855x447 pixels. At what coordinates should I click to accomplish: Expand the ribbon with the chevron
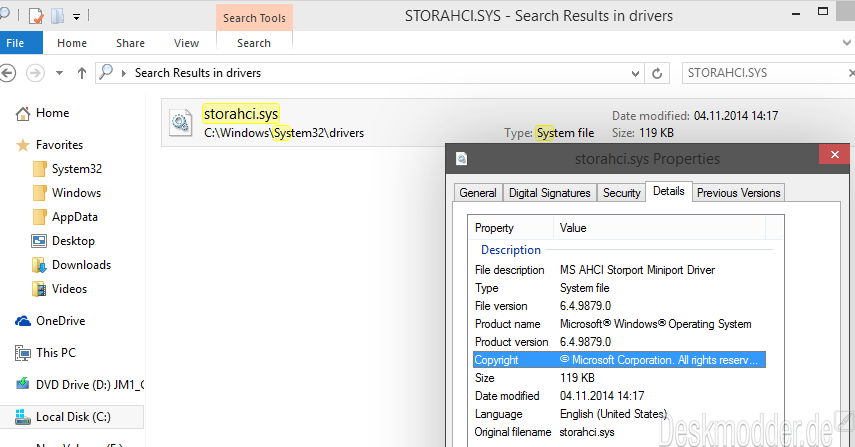tap(847, 42)
